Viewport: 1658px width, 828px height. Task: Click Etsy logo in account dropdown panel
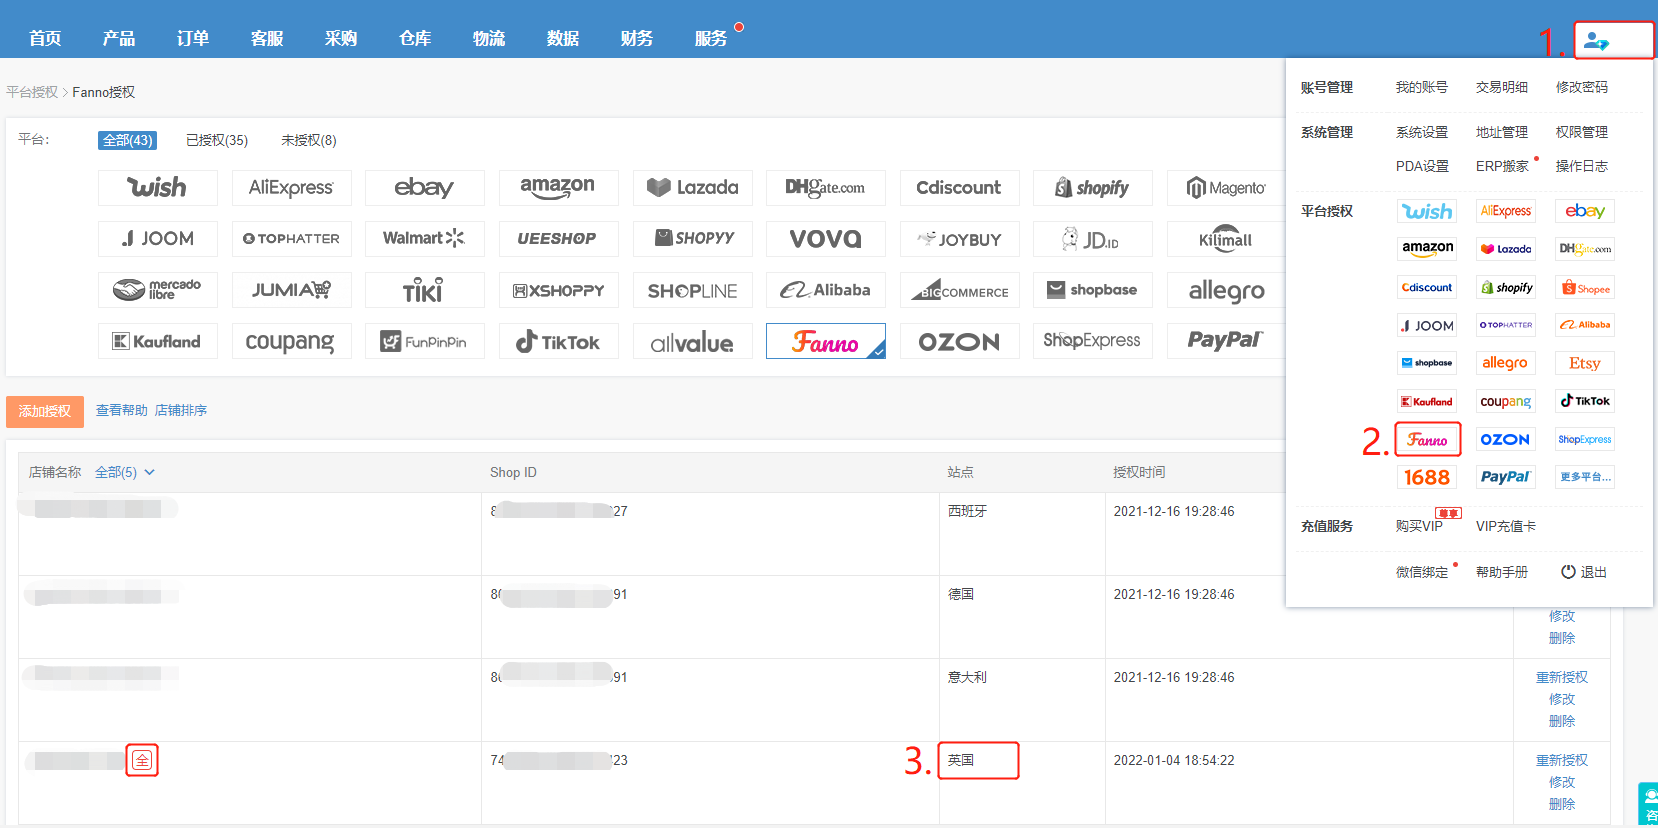(1585, 363)
